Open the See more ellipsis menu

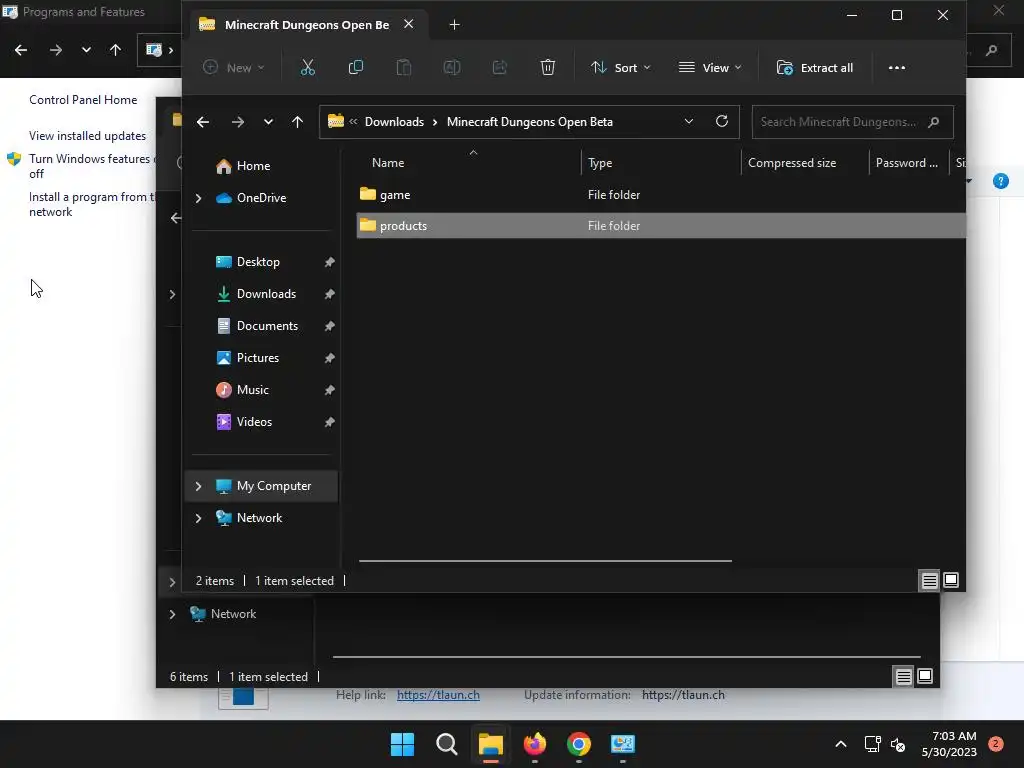coord(897,67)
